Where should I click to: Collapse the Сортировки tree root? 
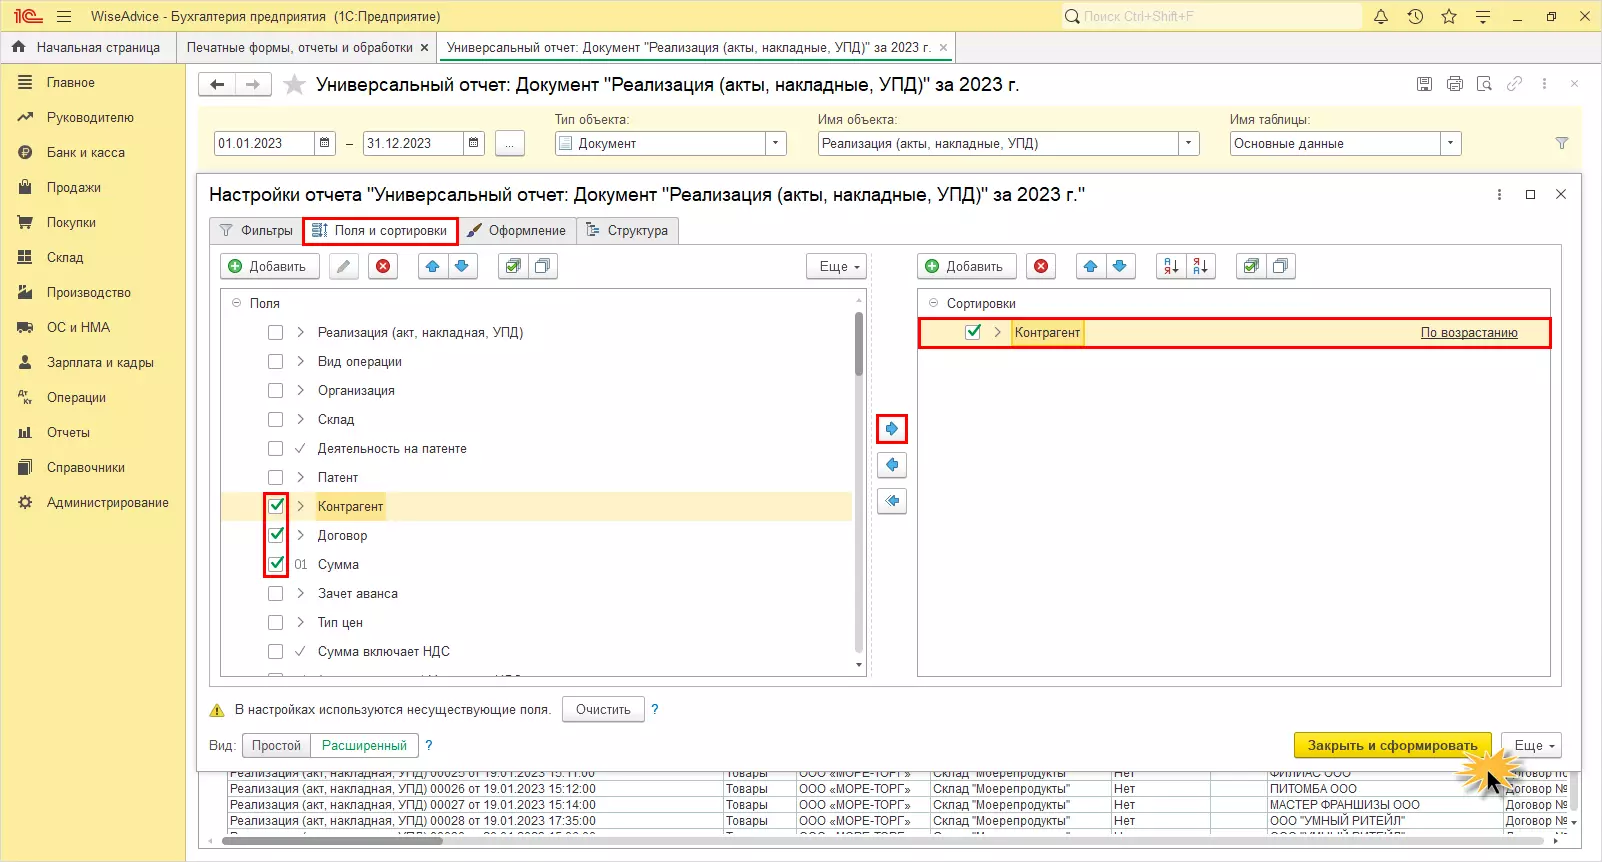[934, 303]
